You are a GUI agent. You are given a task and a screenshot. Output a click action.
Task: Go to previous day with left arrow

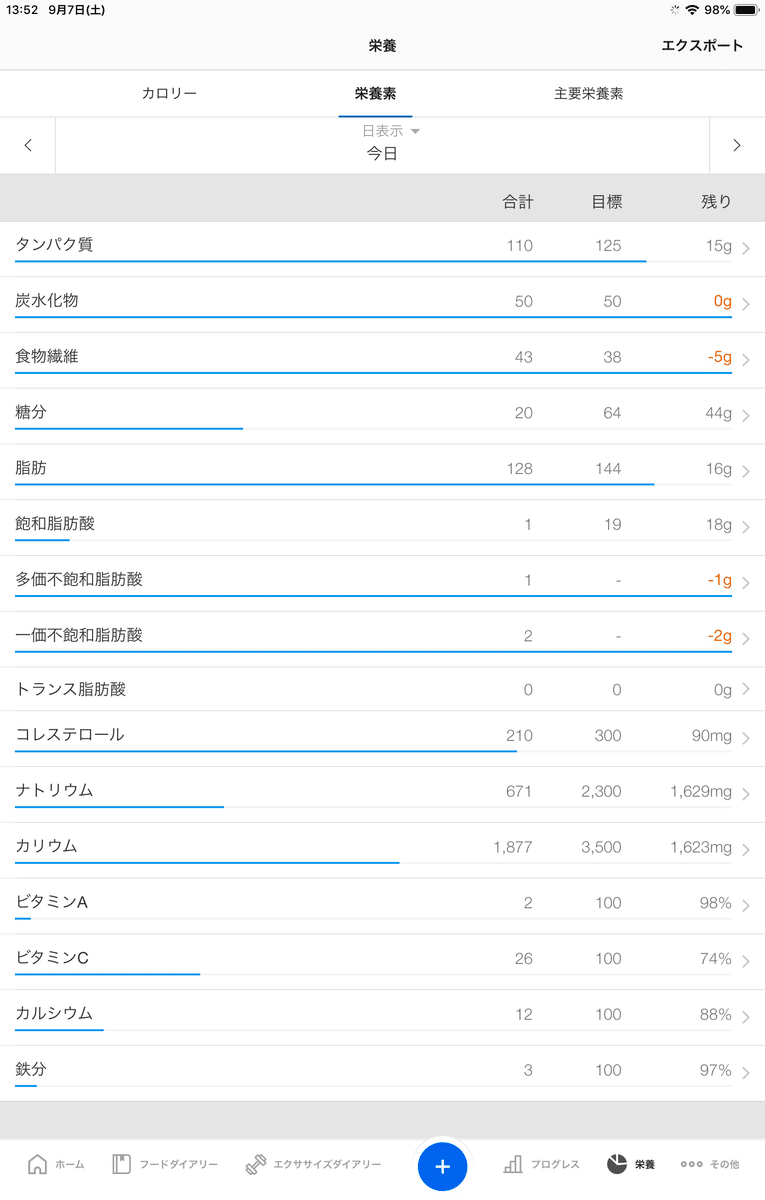28,146
